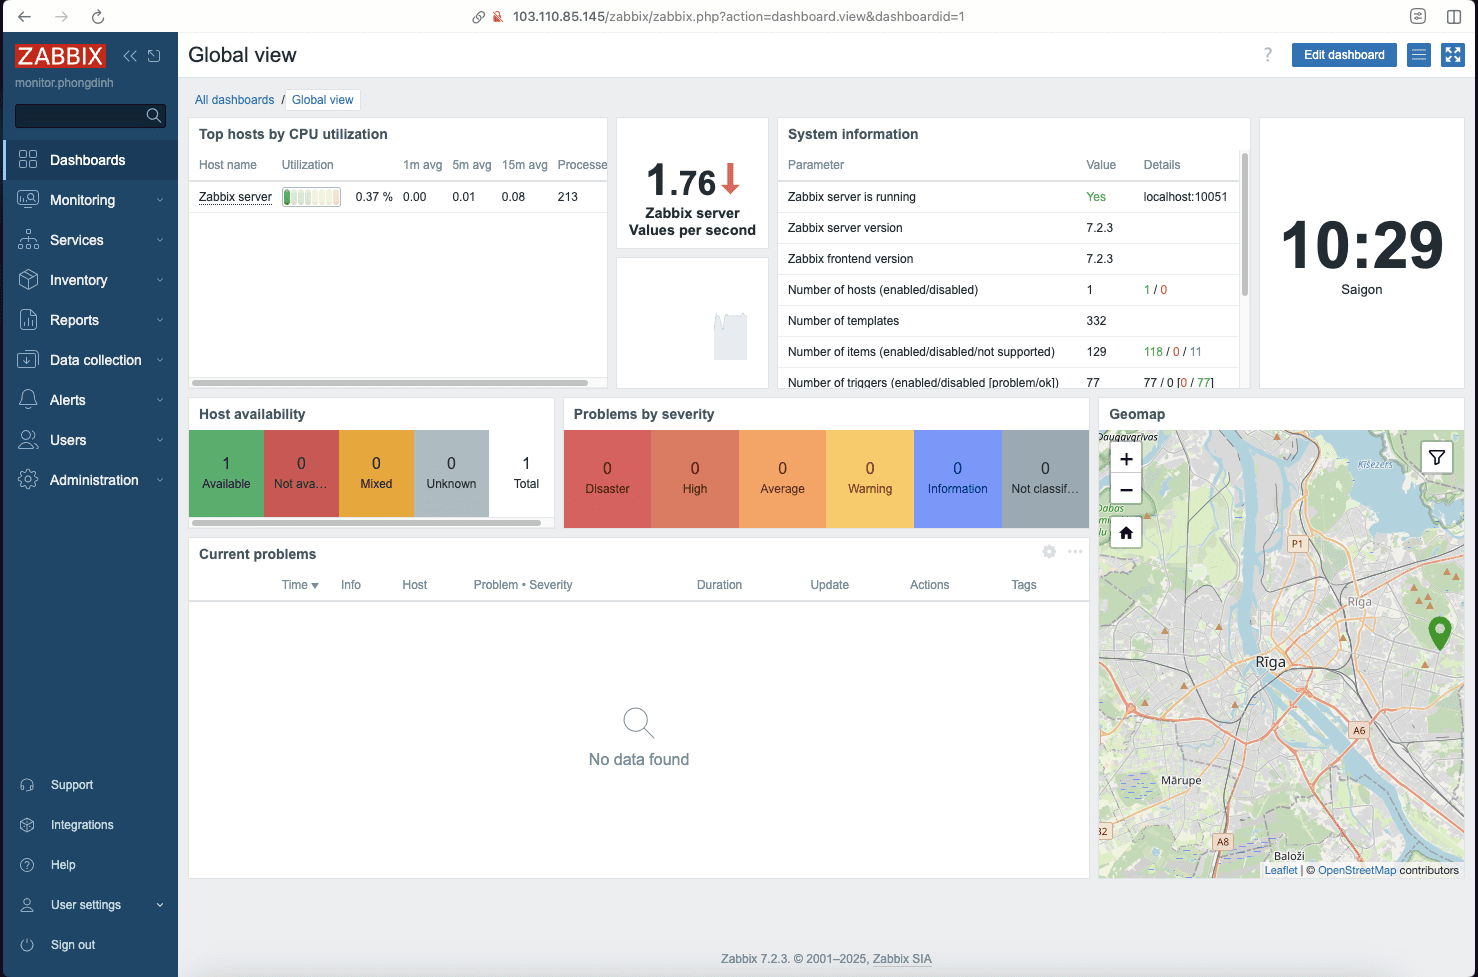Open the Leaflet attribution link
1478x977 pixels.
point(1281,870)
